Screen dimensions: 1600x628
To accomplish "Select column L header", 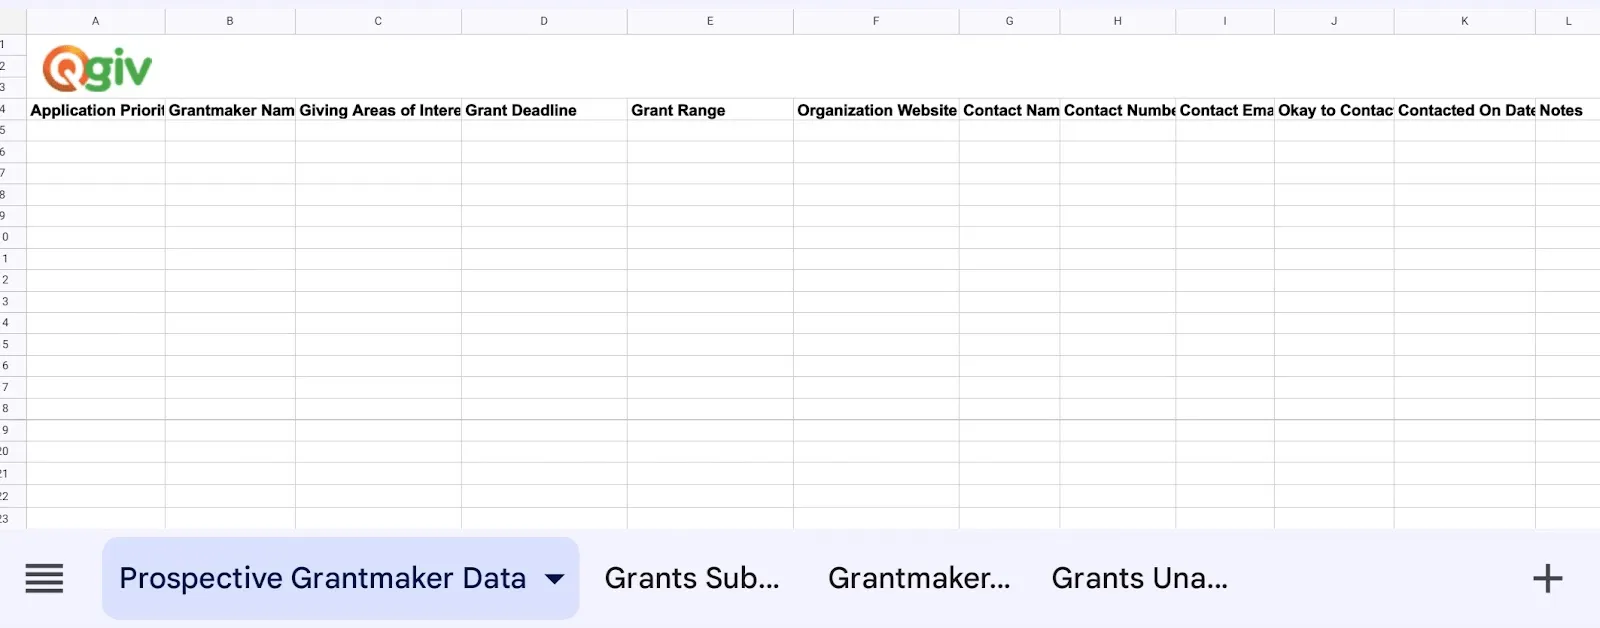I will [x=1568, y=21].
